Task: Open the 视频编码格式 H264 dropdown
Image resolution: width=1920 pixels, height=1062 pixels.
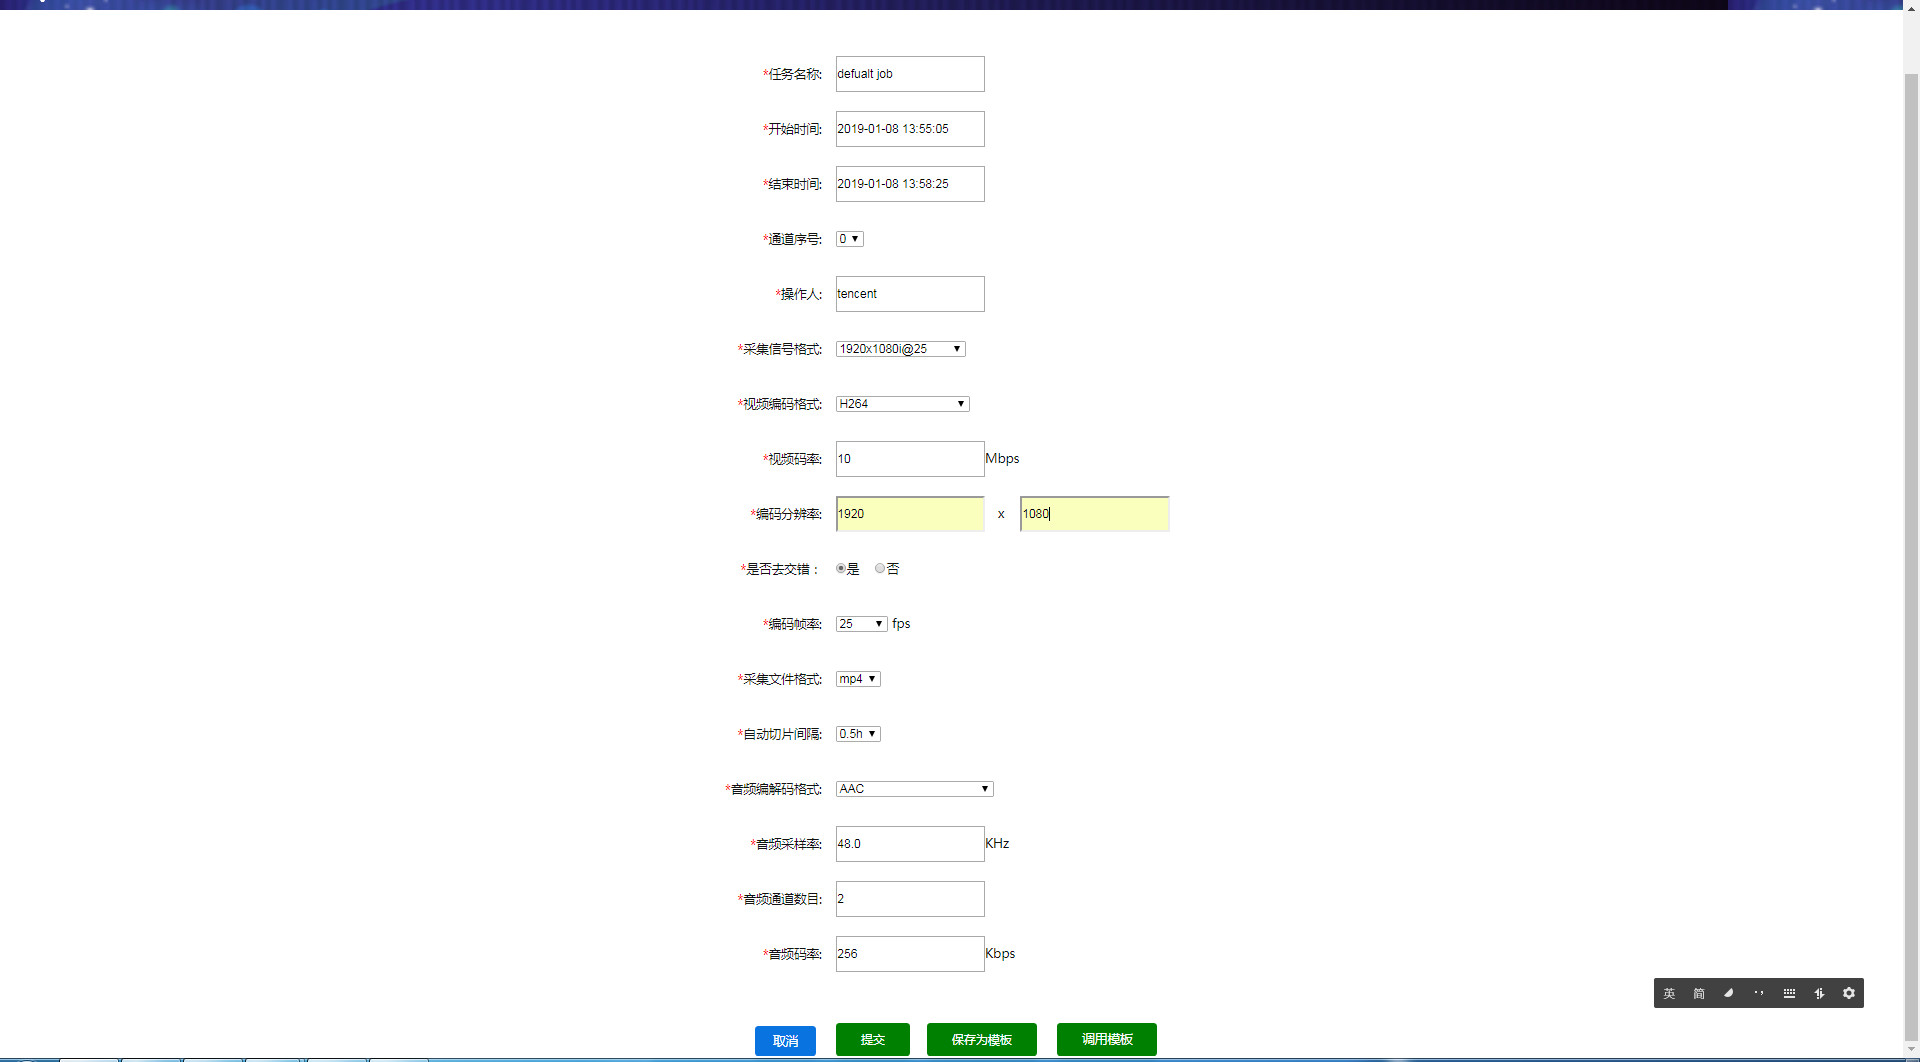Action: (902, 404)
